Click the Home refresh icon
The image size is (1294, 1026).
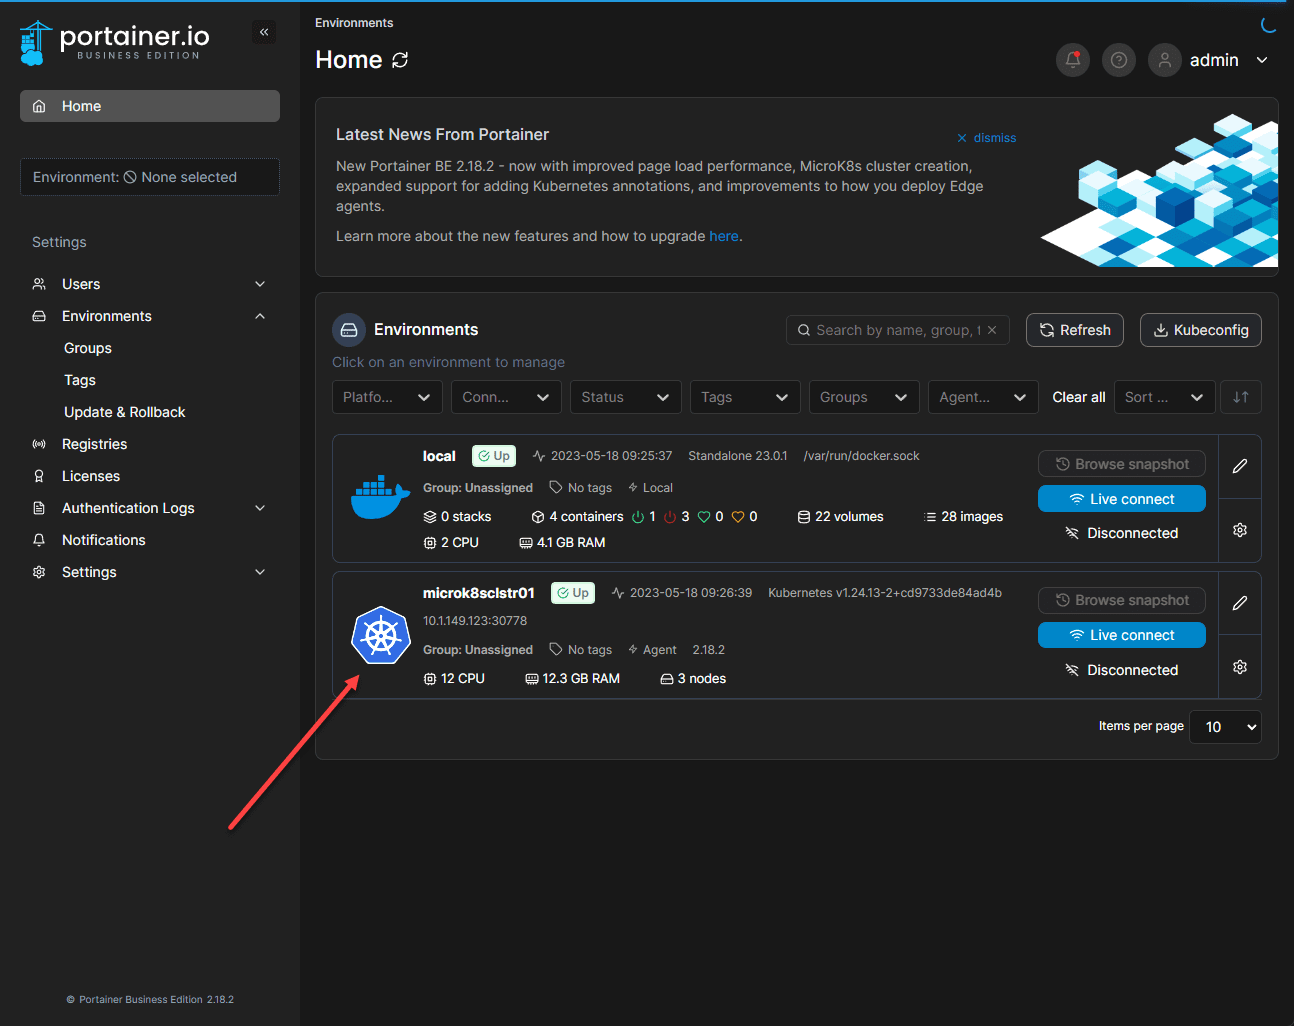(x=400, y=60)
